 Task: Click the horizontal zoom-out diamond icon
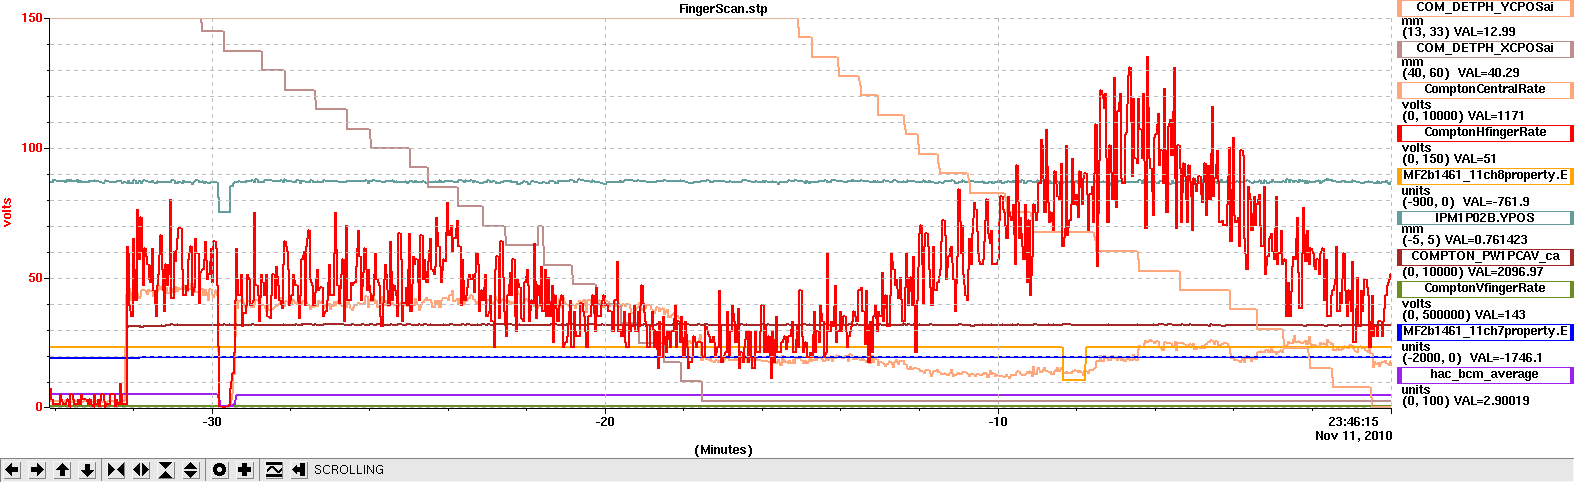coord(141,470)
